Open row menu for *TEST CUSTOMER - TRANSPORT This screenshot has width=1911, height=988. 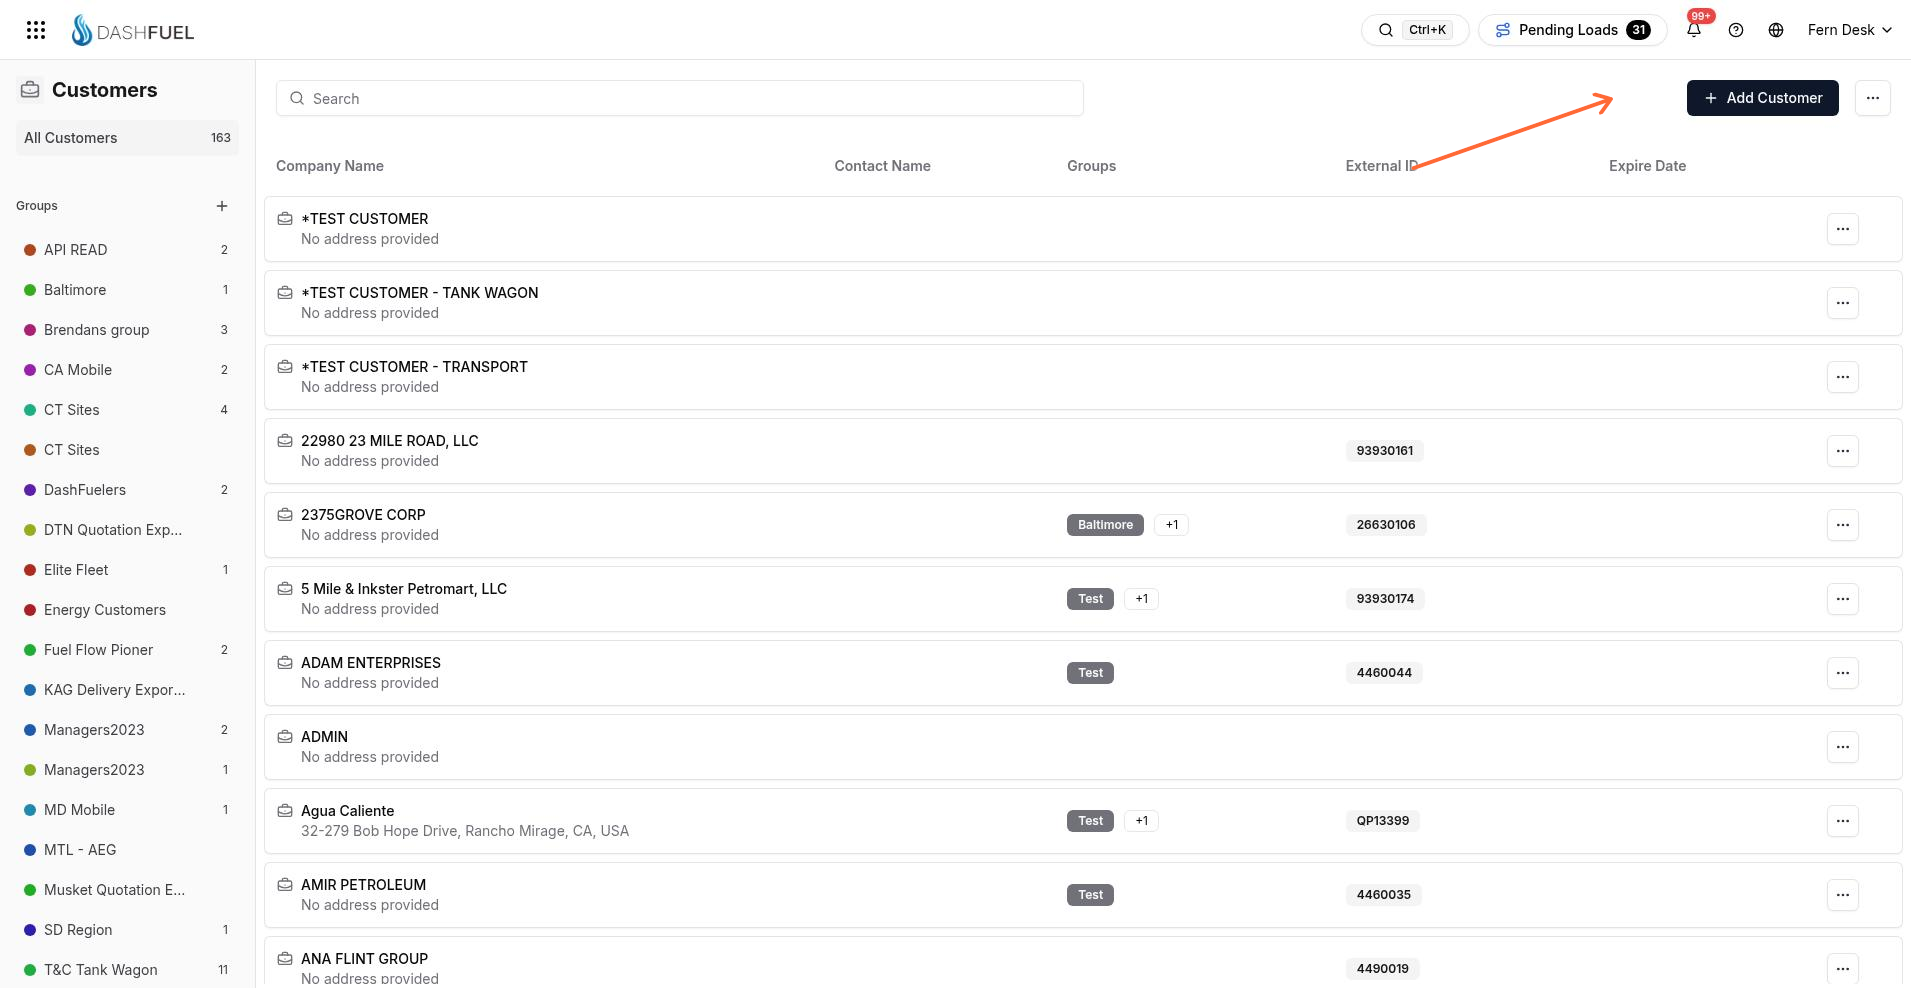1843,377
